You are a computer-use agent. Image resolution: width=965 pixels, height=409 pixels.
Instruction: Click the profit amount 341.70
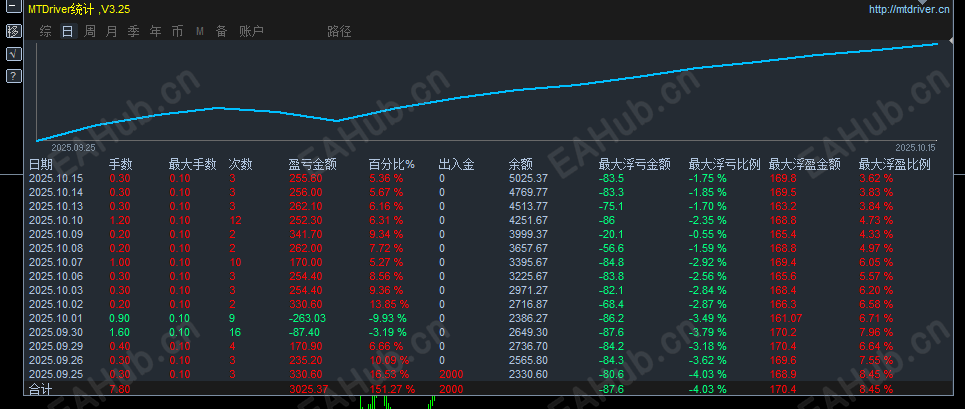(x=305, y=234)
